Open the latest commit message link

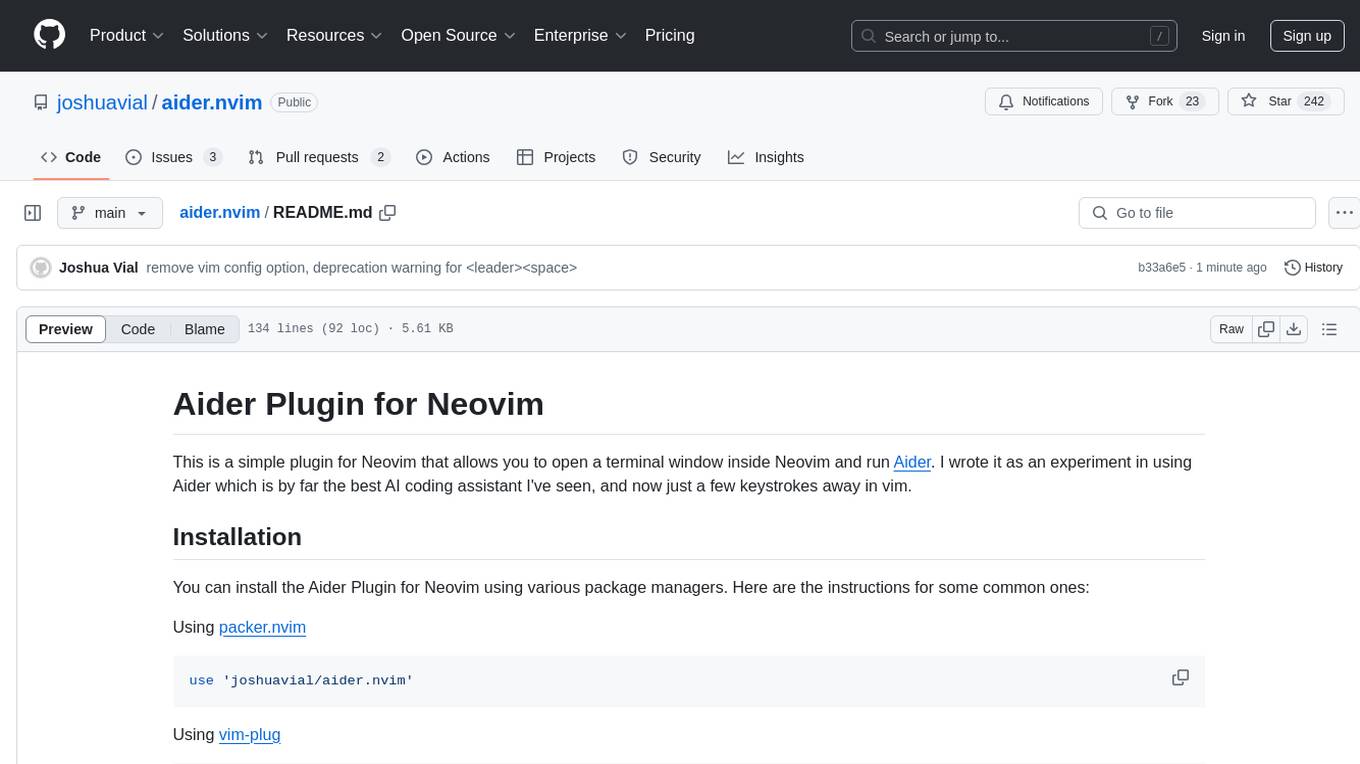pos(361,268)
